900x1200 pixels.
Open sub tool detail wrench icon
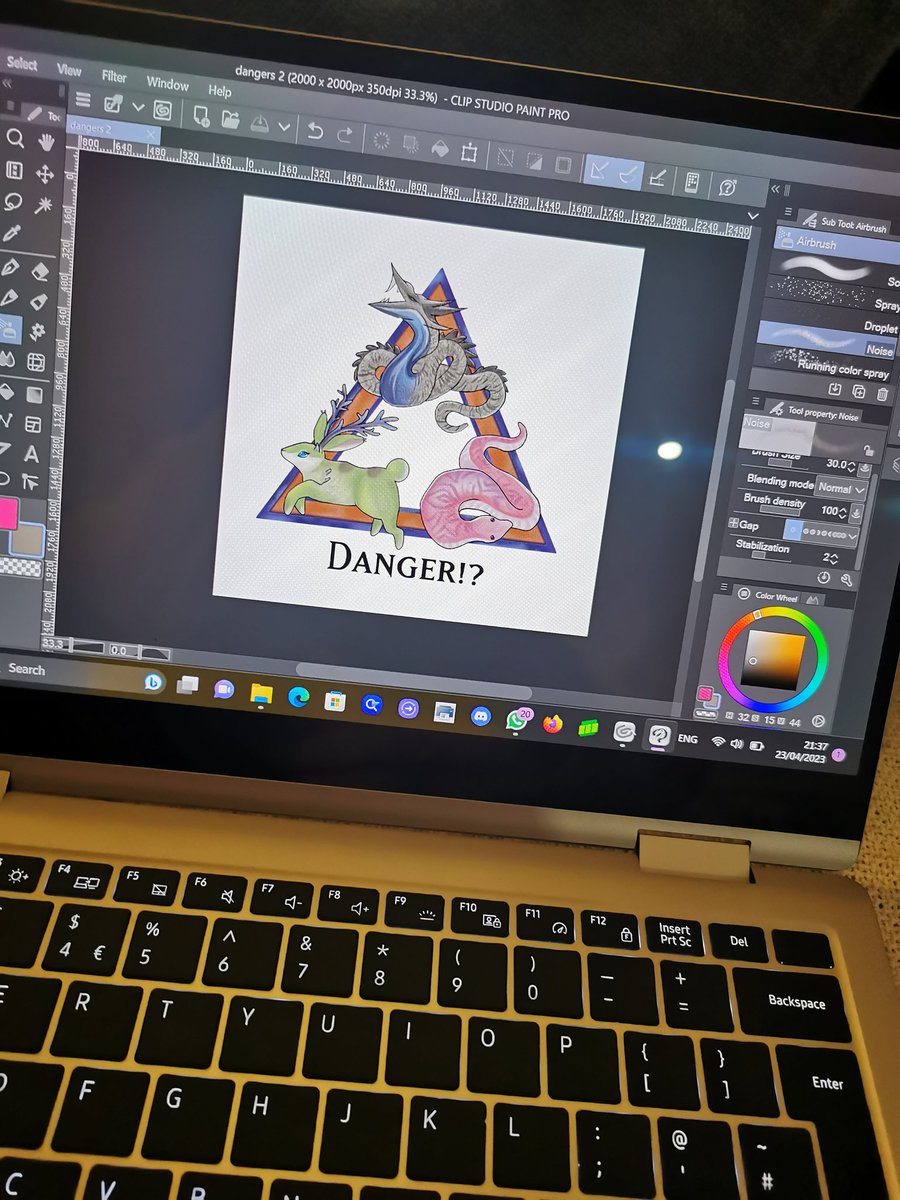[848, 579]
